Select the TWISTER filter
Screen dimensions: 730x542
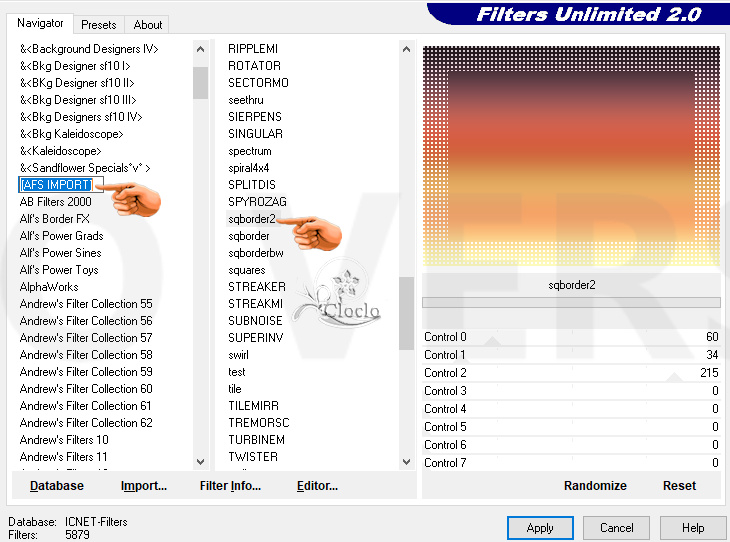coord(253,457)
